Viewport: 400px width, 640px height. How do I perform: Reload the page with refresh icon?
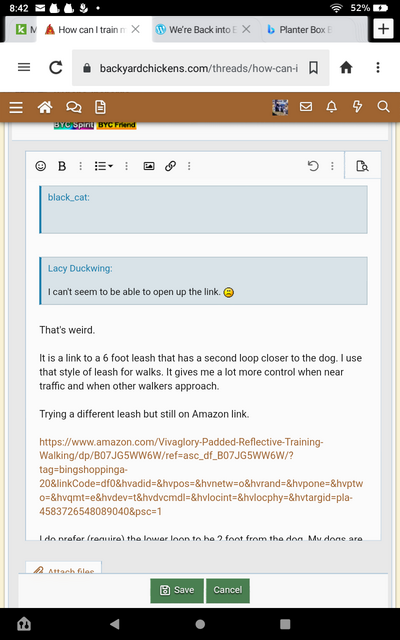tap(56, 67)
